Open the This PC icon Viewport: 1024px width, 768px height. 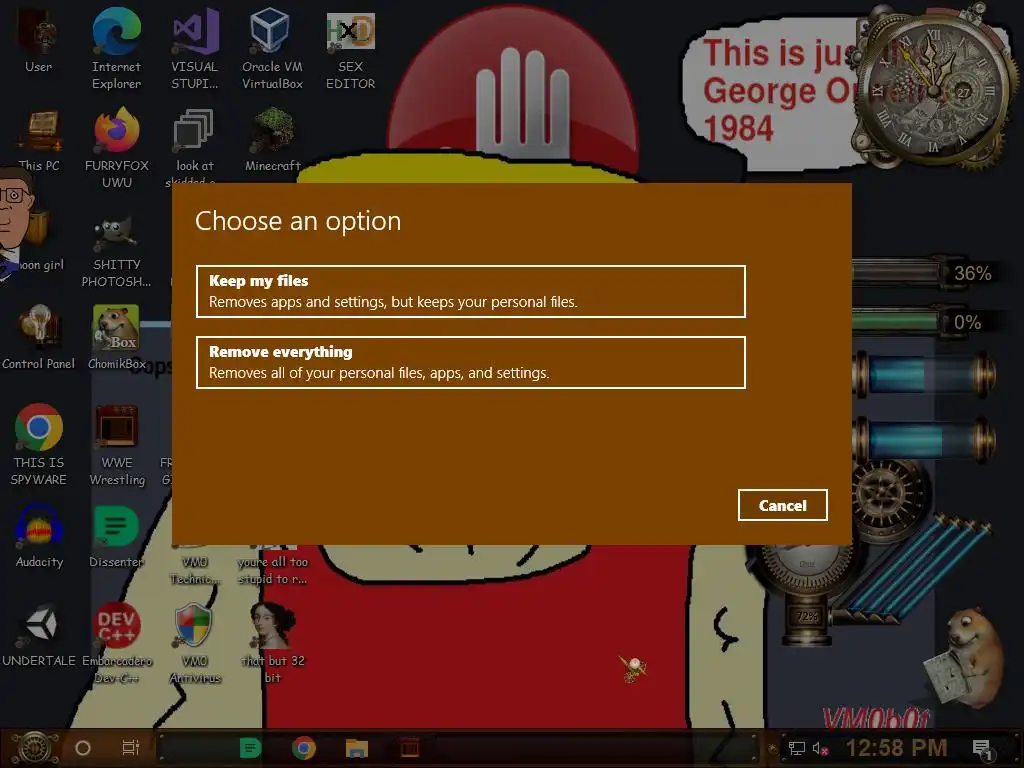(x=39, y=140)
